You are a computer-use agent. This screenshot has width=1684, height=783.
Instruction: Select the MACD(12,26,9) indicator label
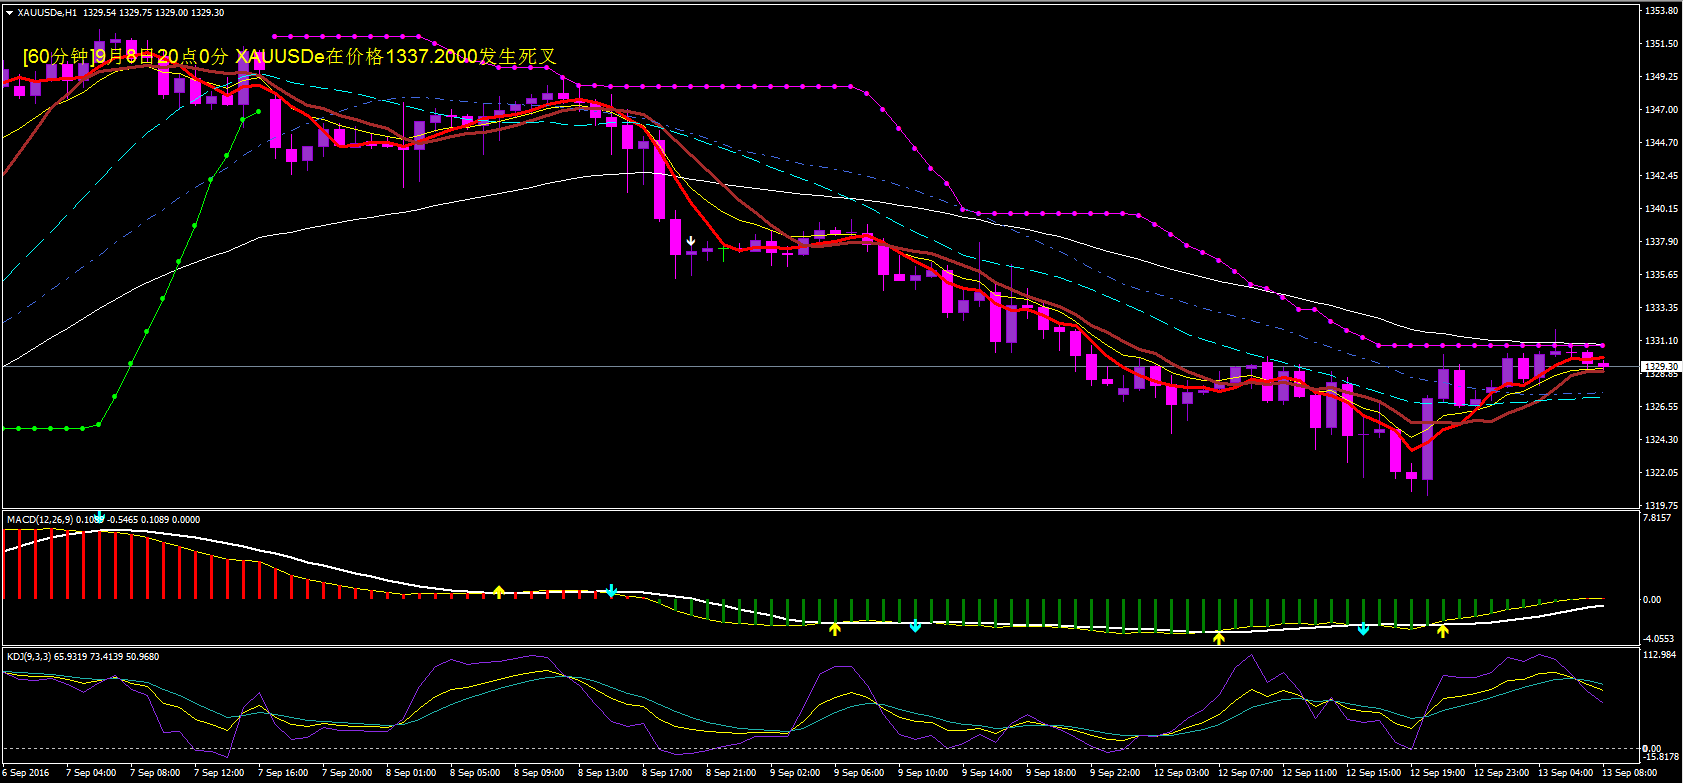(x=40, y=519)
